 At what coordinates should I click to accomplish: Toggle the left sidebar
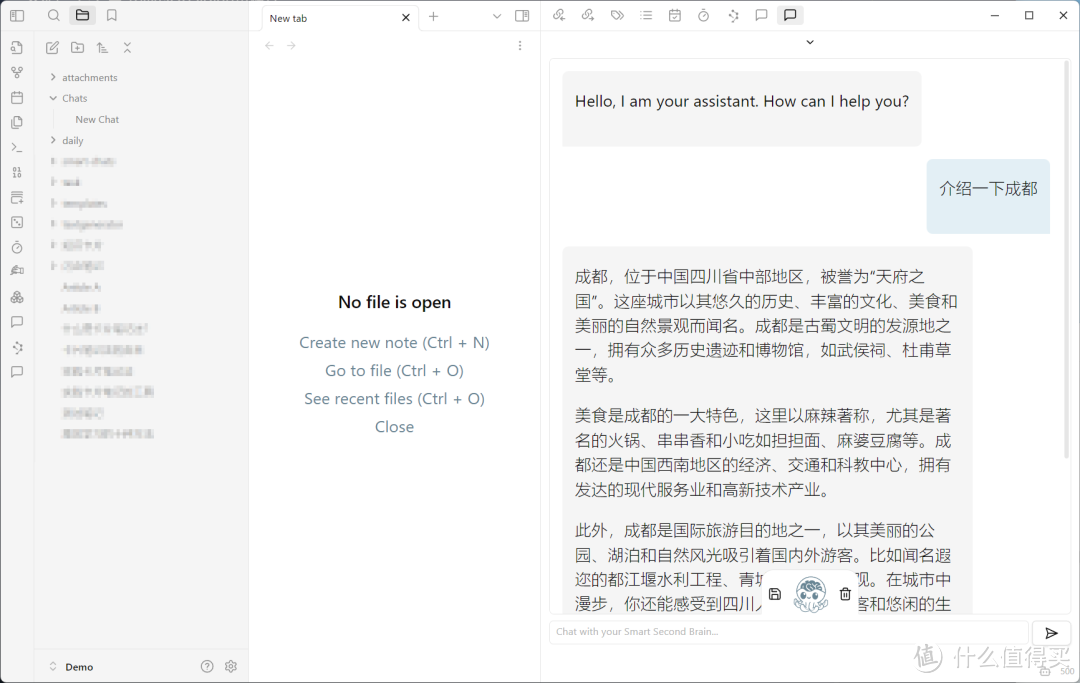[x=17, y=15]
